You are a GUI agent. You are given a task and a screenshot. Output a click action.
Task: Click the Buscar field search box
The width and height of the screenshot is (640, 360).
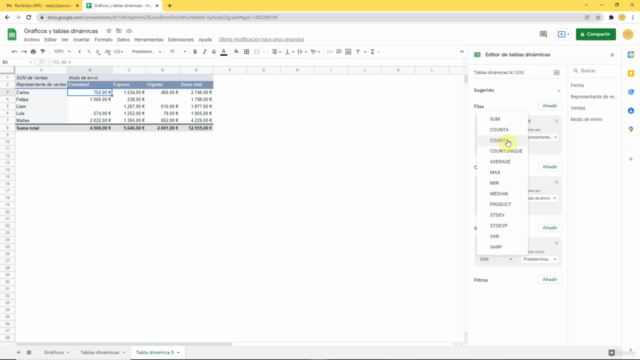595,71
